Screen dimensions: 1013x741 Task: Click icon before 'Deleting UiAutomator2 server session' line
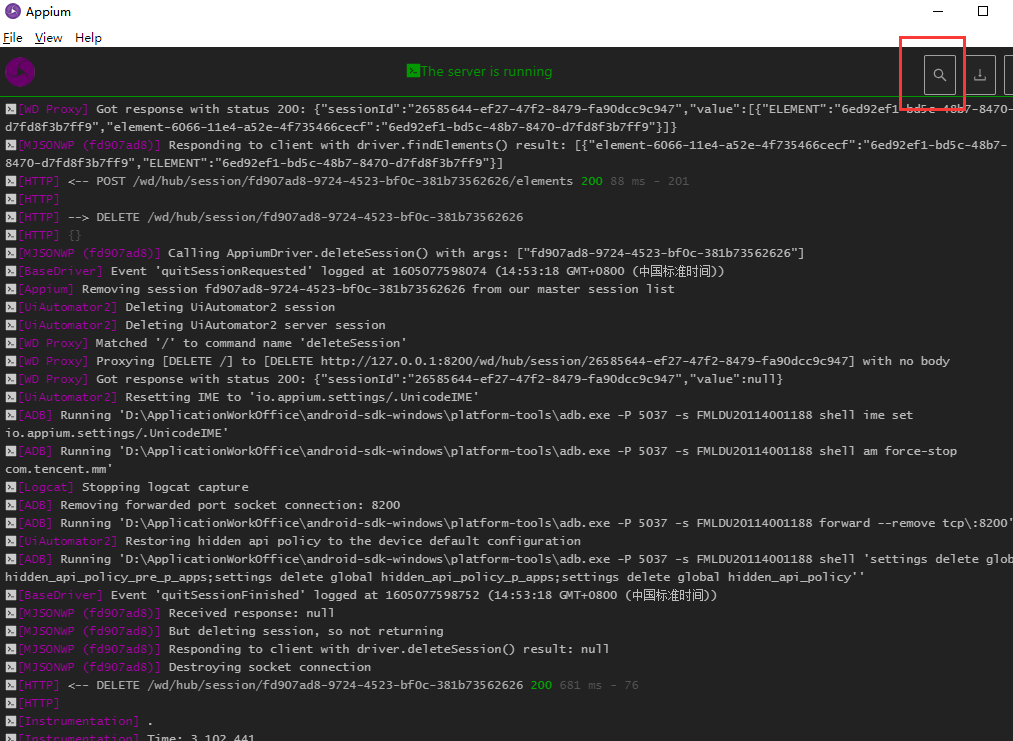click(10, 325)
